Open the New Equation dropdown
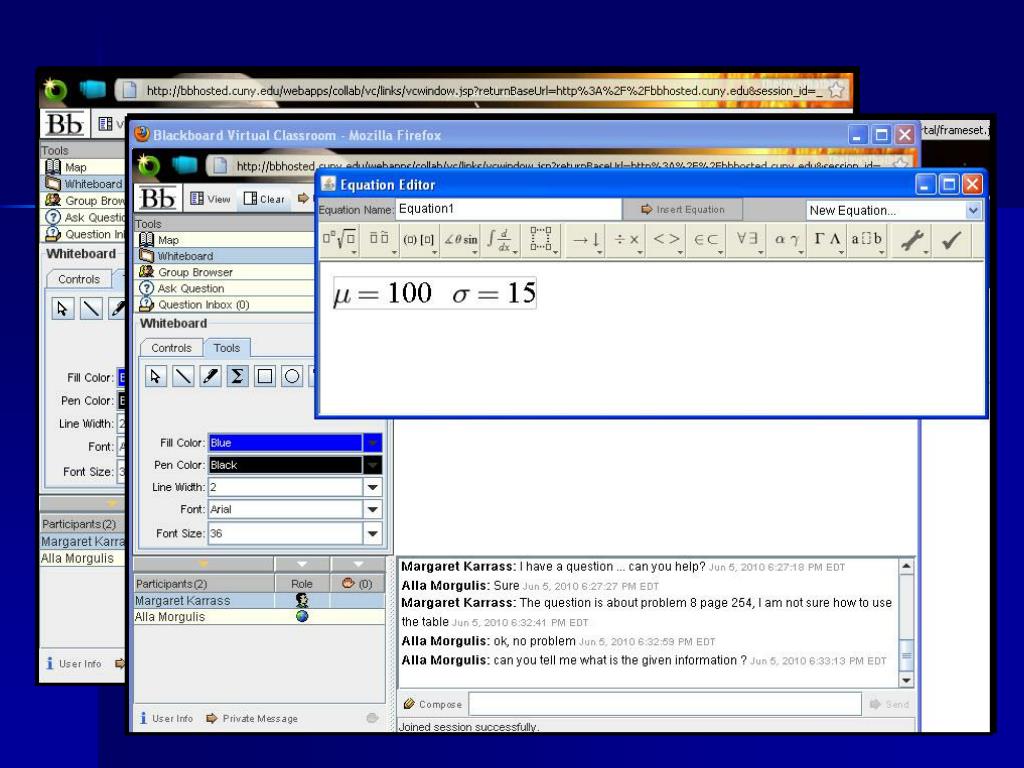The image size is (1024, 768). pos(972,210)
